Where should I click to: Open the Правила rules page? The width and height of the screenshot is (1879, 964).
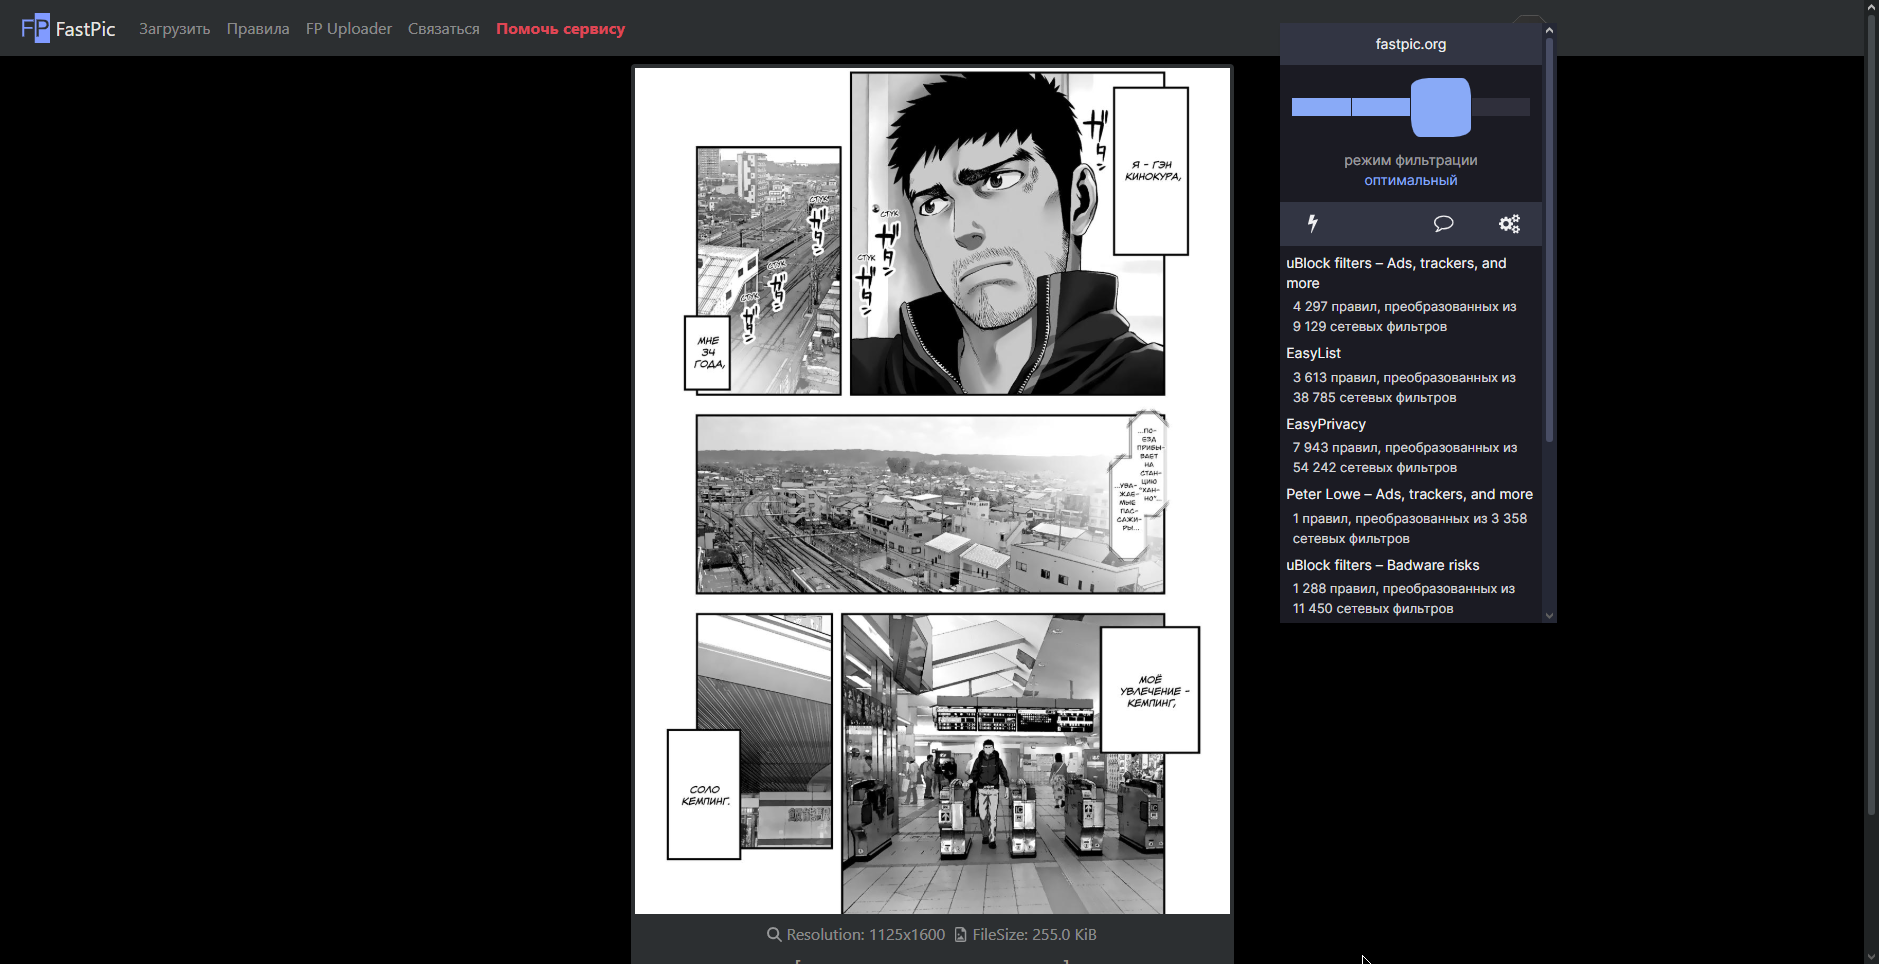pos(258,29)
